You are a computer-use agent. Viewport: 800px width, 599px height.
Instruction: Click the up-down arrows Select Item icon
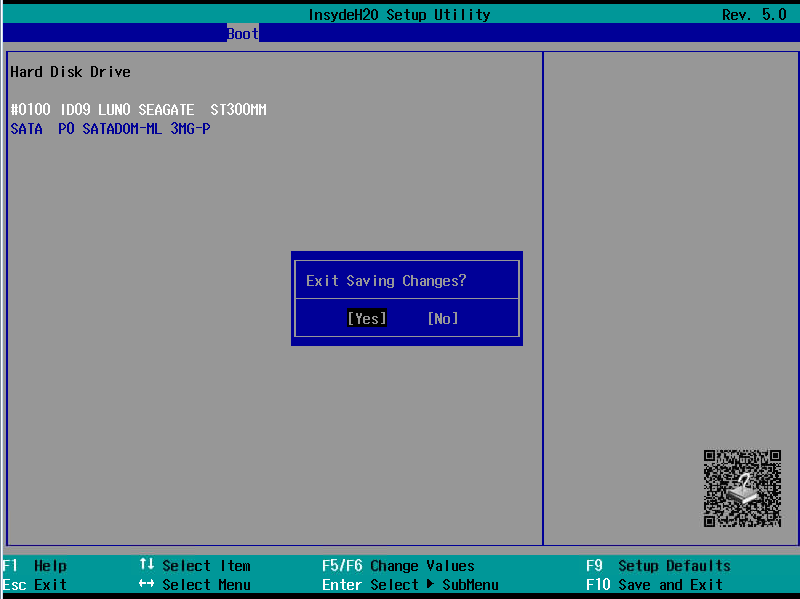pyautogui.click(x=147, y=564)
